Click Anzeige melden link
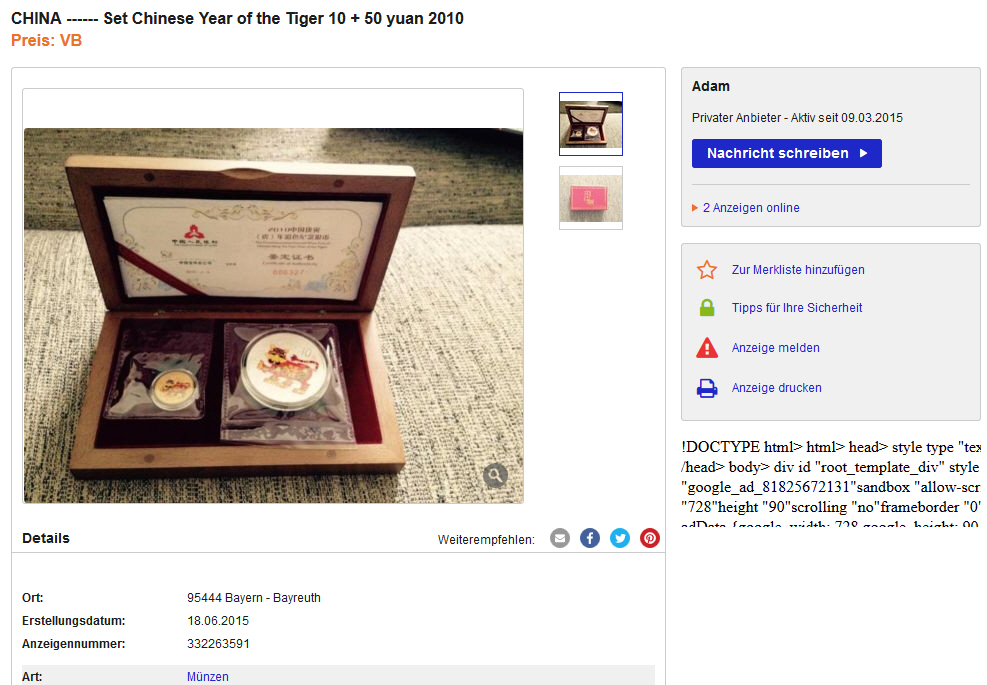This screenshot has height=685, width=987. [776, 348]
